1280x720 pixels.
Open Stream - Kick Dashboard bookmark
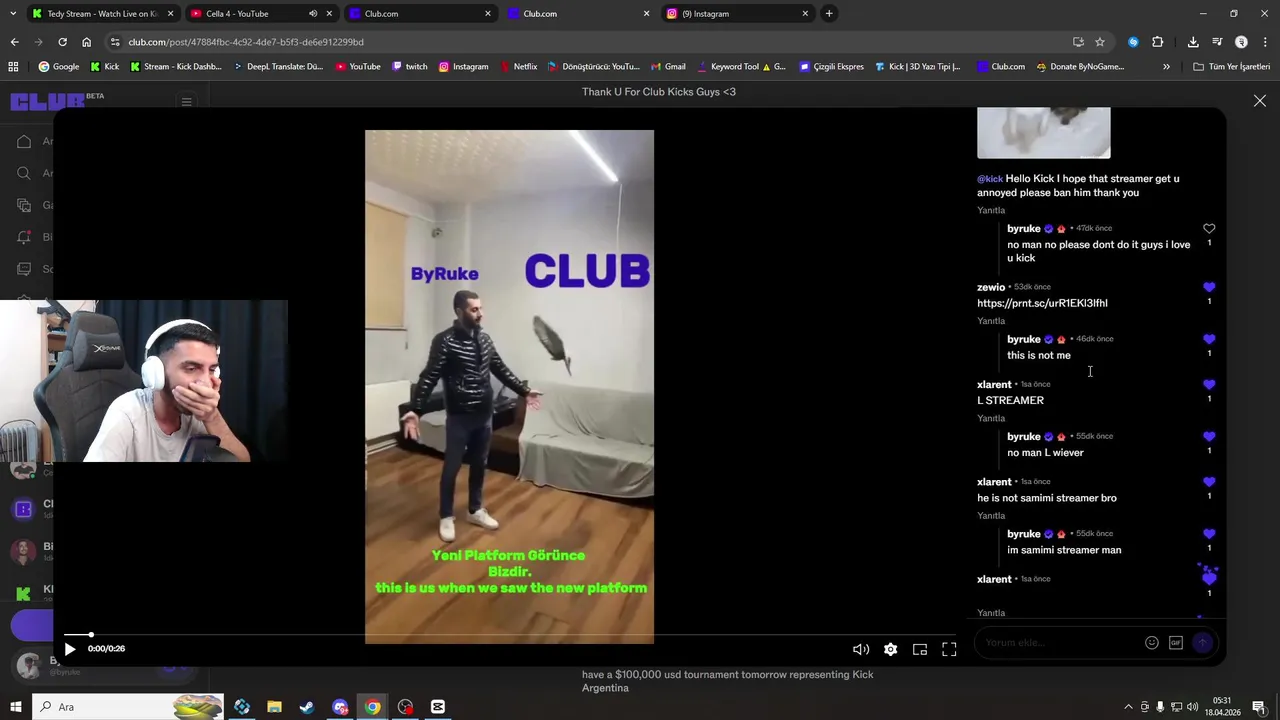(x=176, y=67)
